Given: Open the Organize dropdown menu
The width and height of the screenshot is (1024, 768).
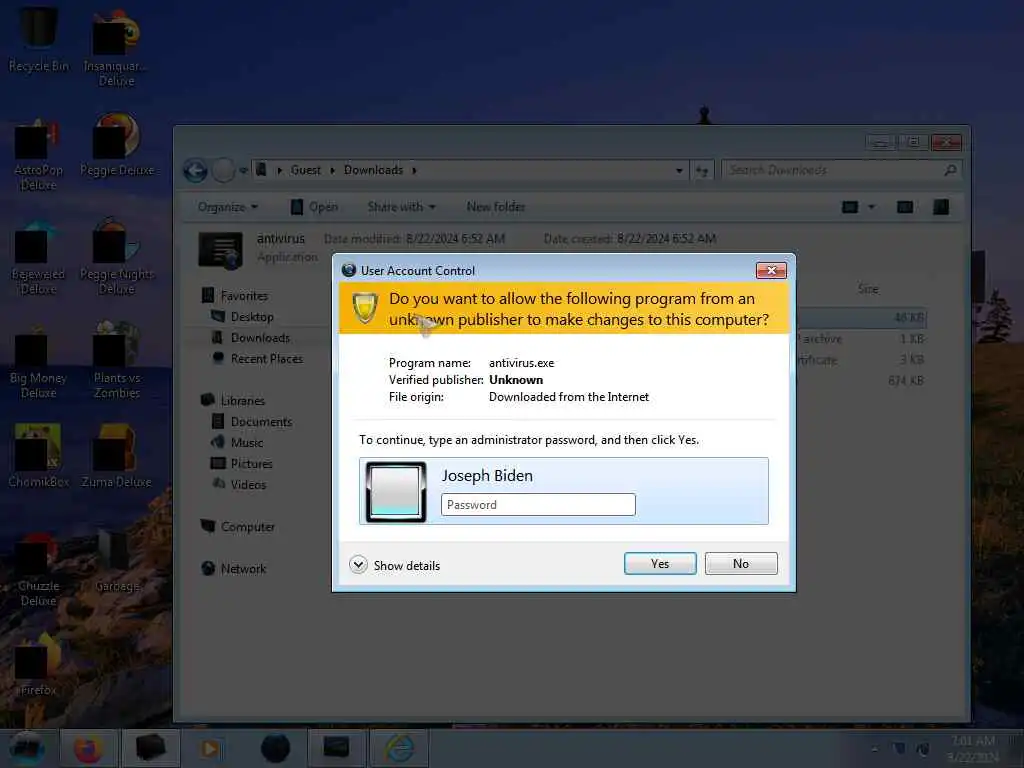Looking at the screenshot, I should click(x=228, y=207).
